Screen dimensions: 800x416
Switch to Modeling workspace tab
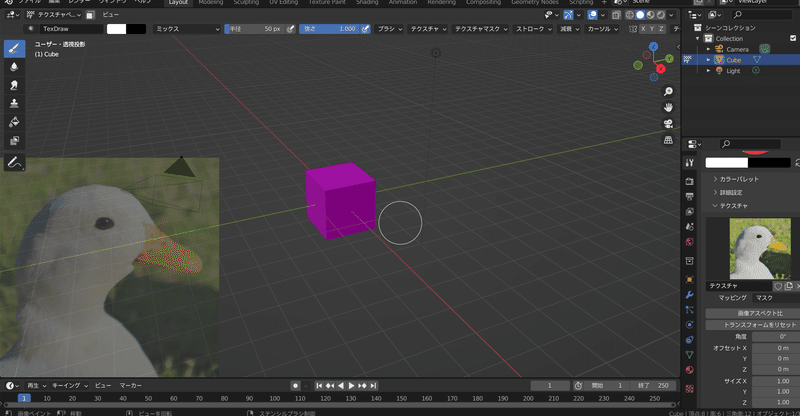[x=211, y=3]
